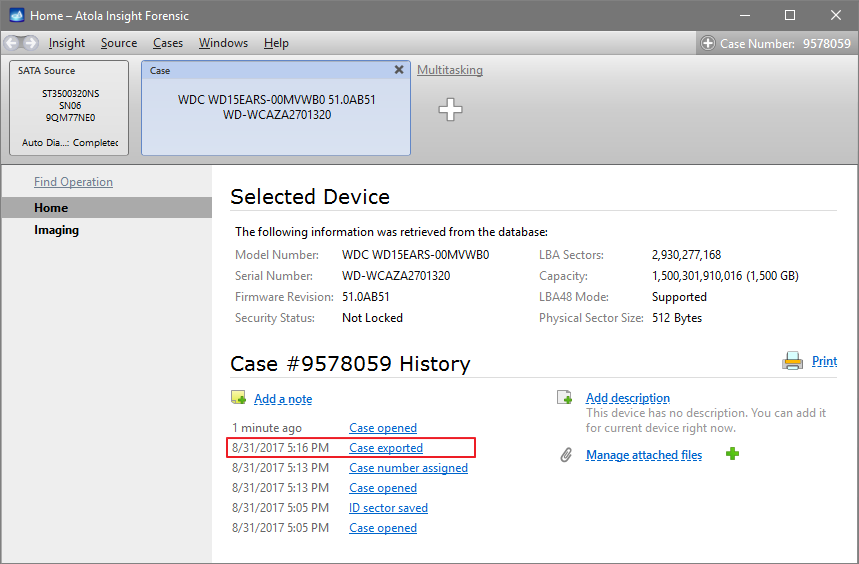
Task: Click the Multitasking link
Action: (x=450, y=70)
